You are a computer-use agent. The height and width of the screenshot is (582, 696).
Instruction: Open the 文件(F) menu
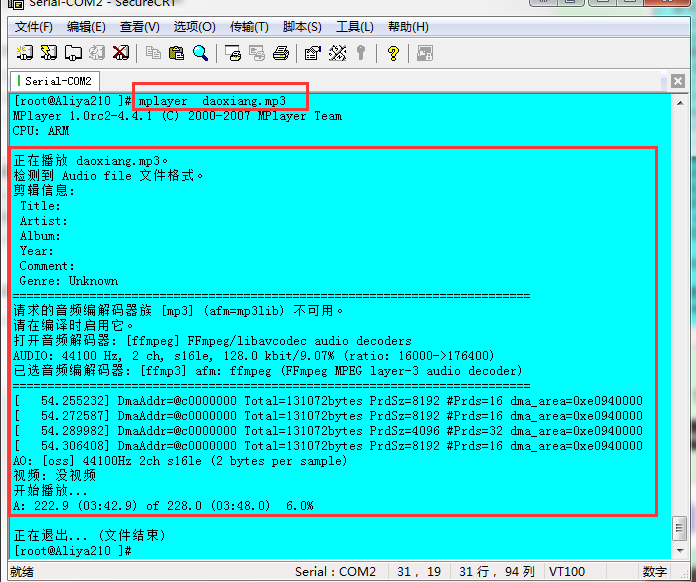[x=34, y=27]
